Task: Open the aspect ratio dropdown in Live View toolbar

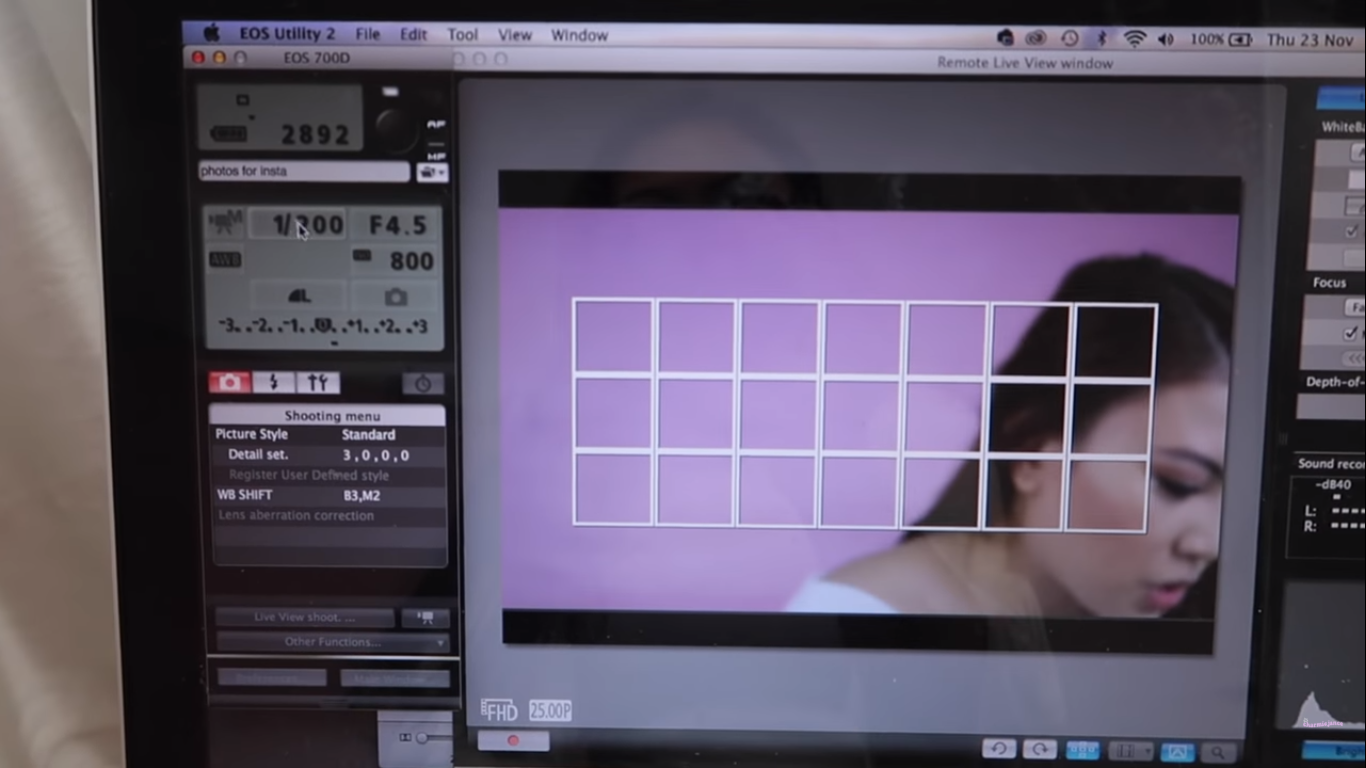Action: point(1132,751)
